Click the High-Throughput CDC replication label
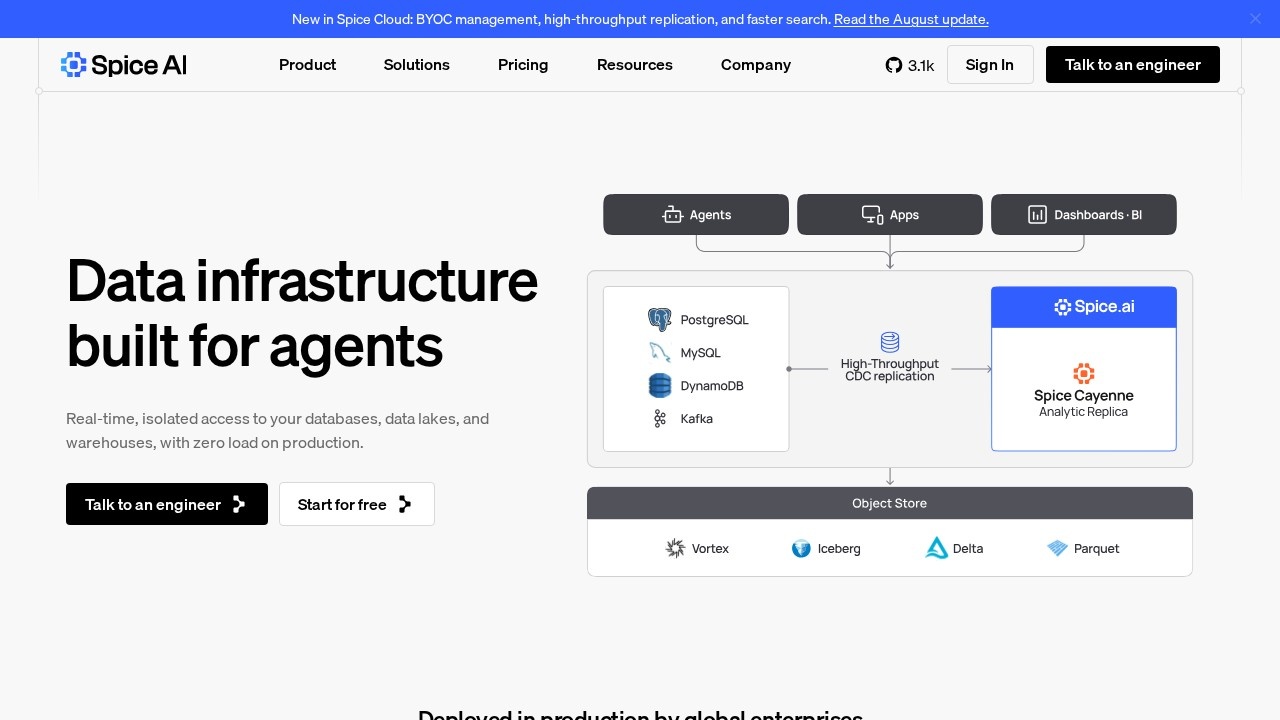This screenshot has height=720, width=1280. pyautogui.click(x=890, y=370)
